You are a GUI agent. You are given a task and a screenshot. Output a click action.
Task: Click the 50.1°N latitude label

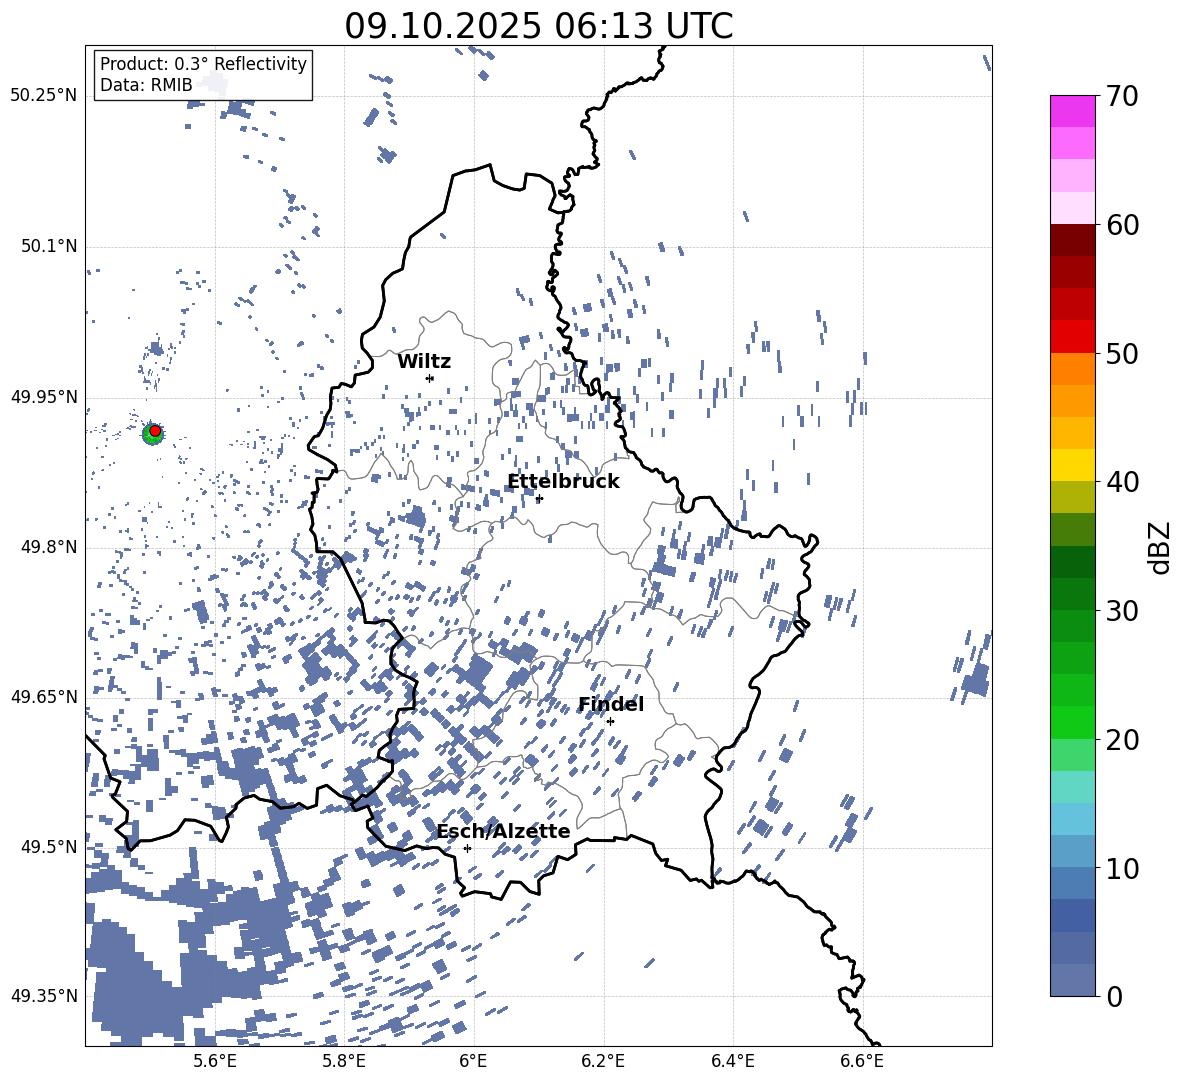pyautogui.click(x=49, y=246)
